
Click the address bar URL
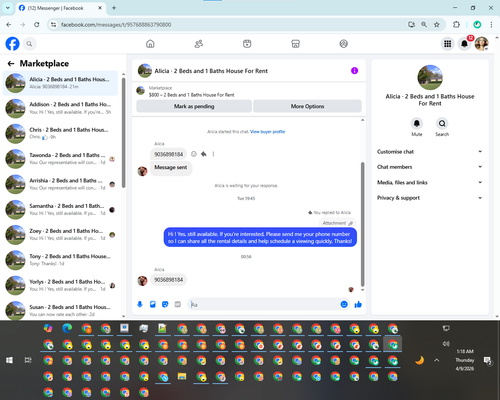point(116,25)
